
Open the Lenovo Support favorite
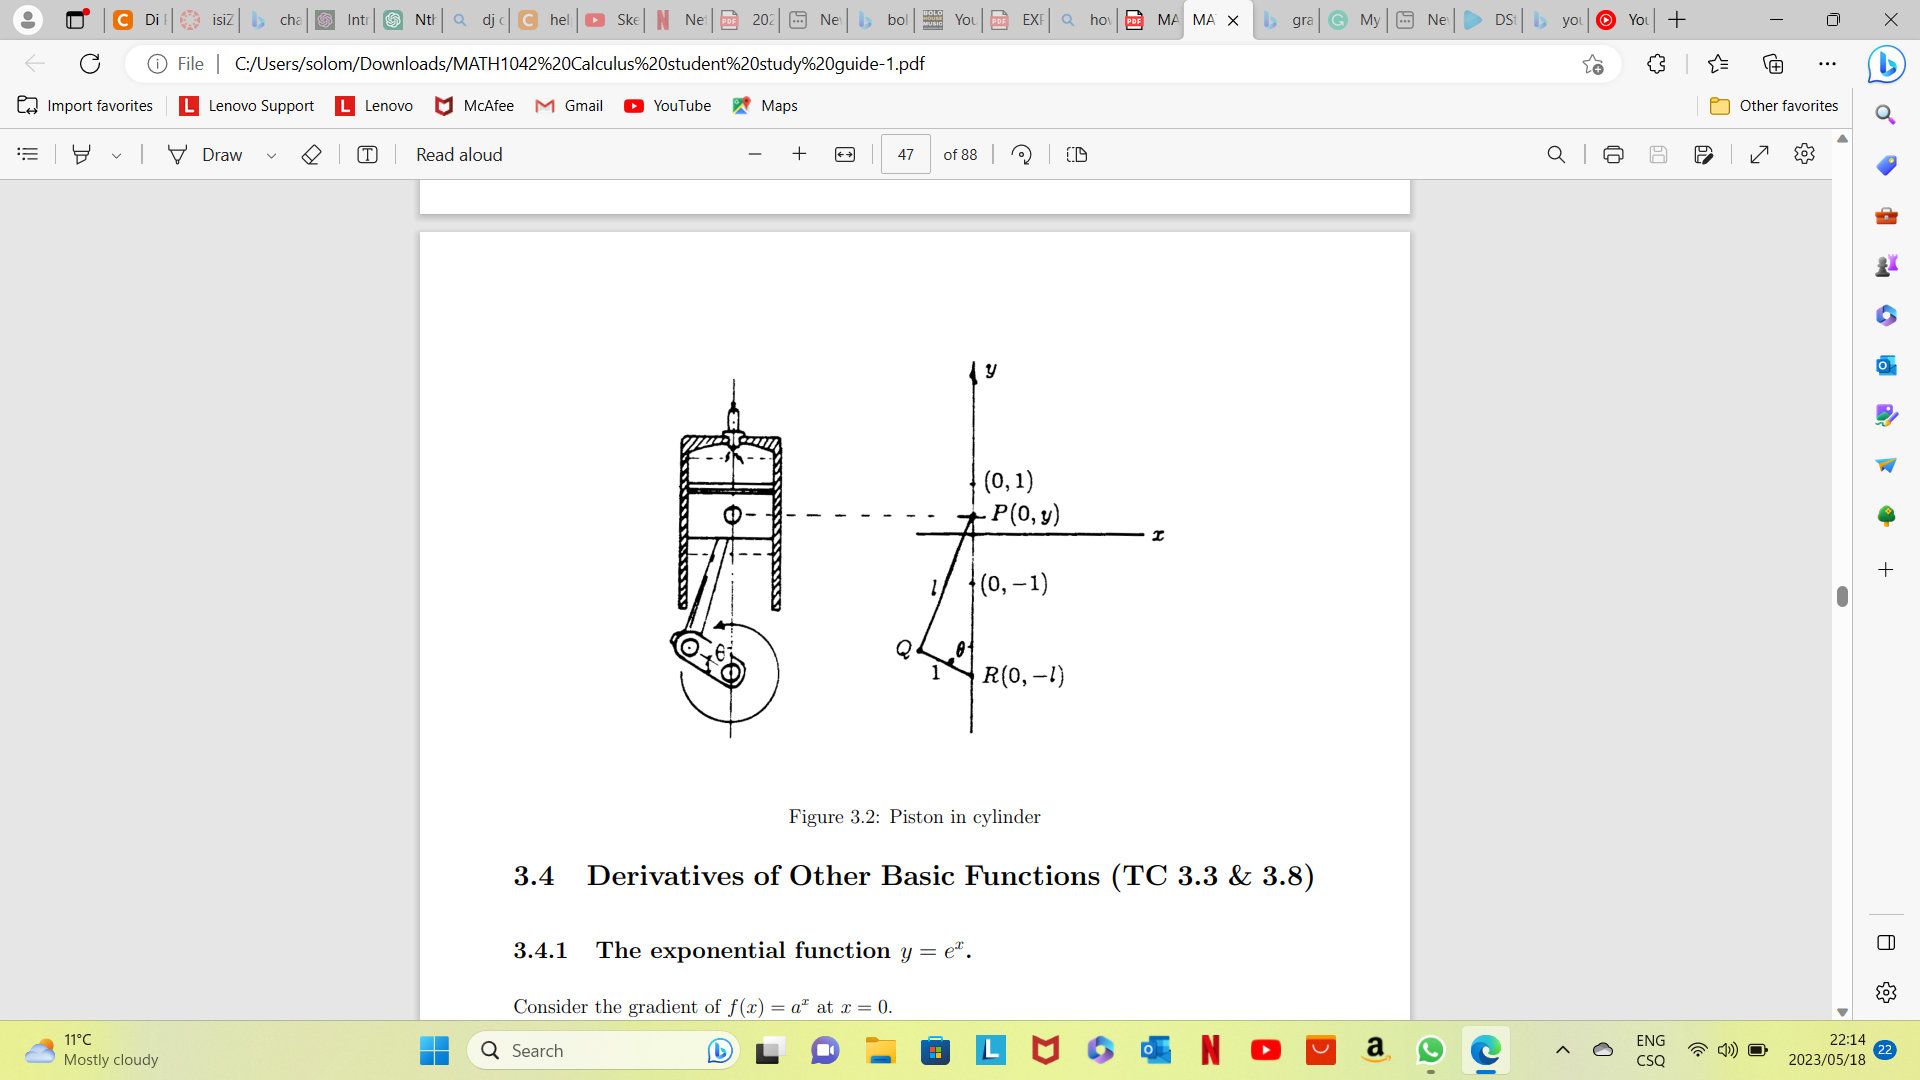[x=246, y=105]
